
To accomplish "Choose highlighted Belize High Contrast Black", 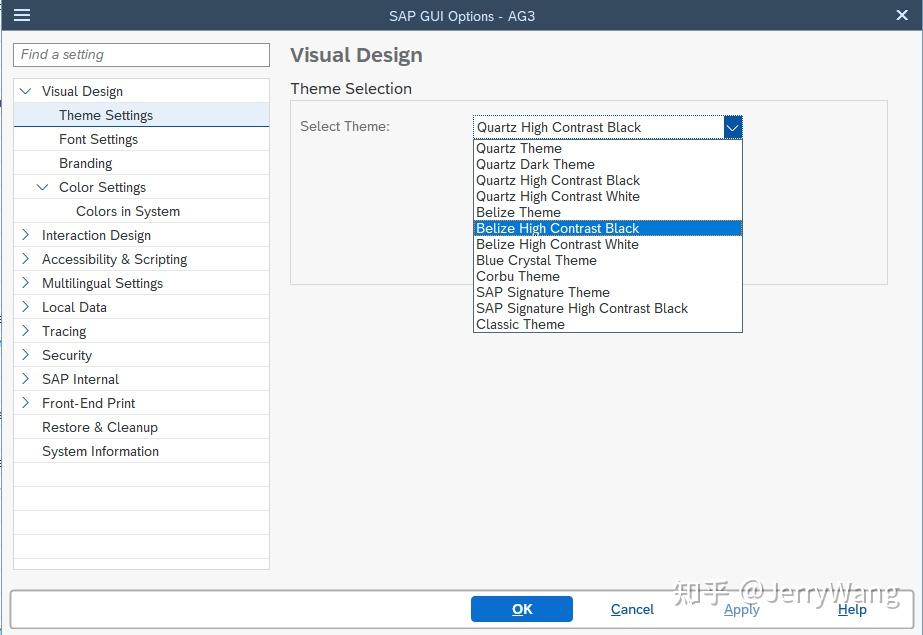I will (607, 228).
